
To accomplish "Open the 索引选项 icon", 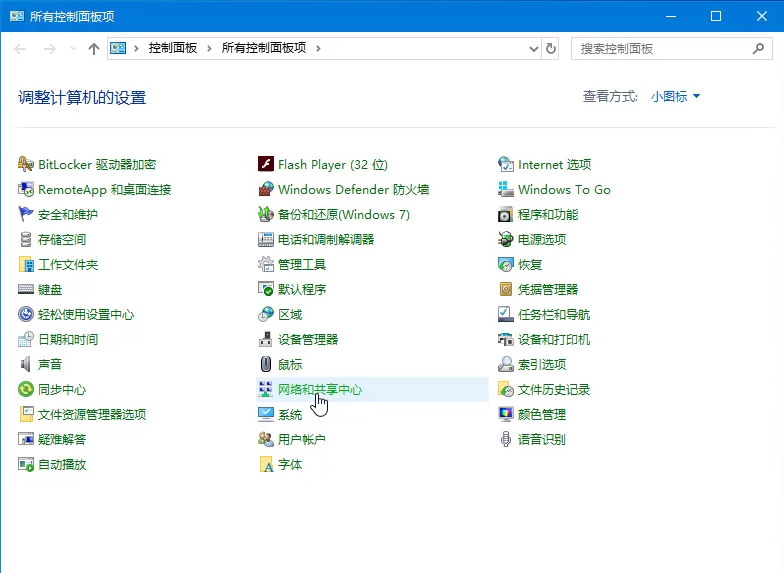I will click(x=506, y=364).
